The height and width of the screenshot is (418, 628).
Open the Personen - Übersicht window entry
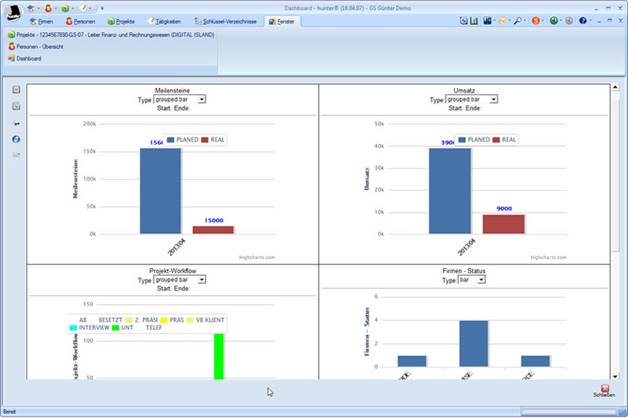pyautogui.click(x=46, y=46)
